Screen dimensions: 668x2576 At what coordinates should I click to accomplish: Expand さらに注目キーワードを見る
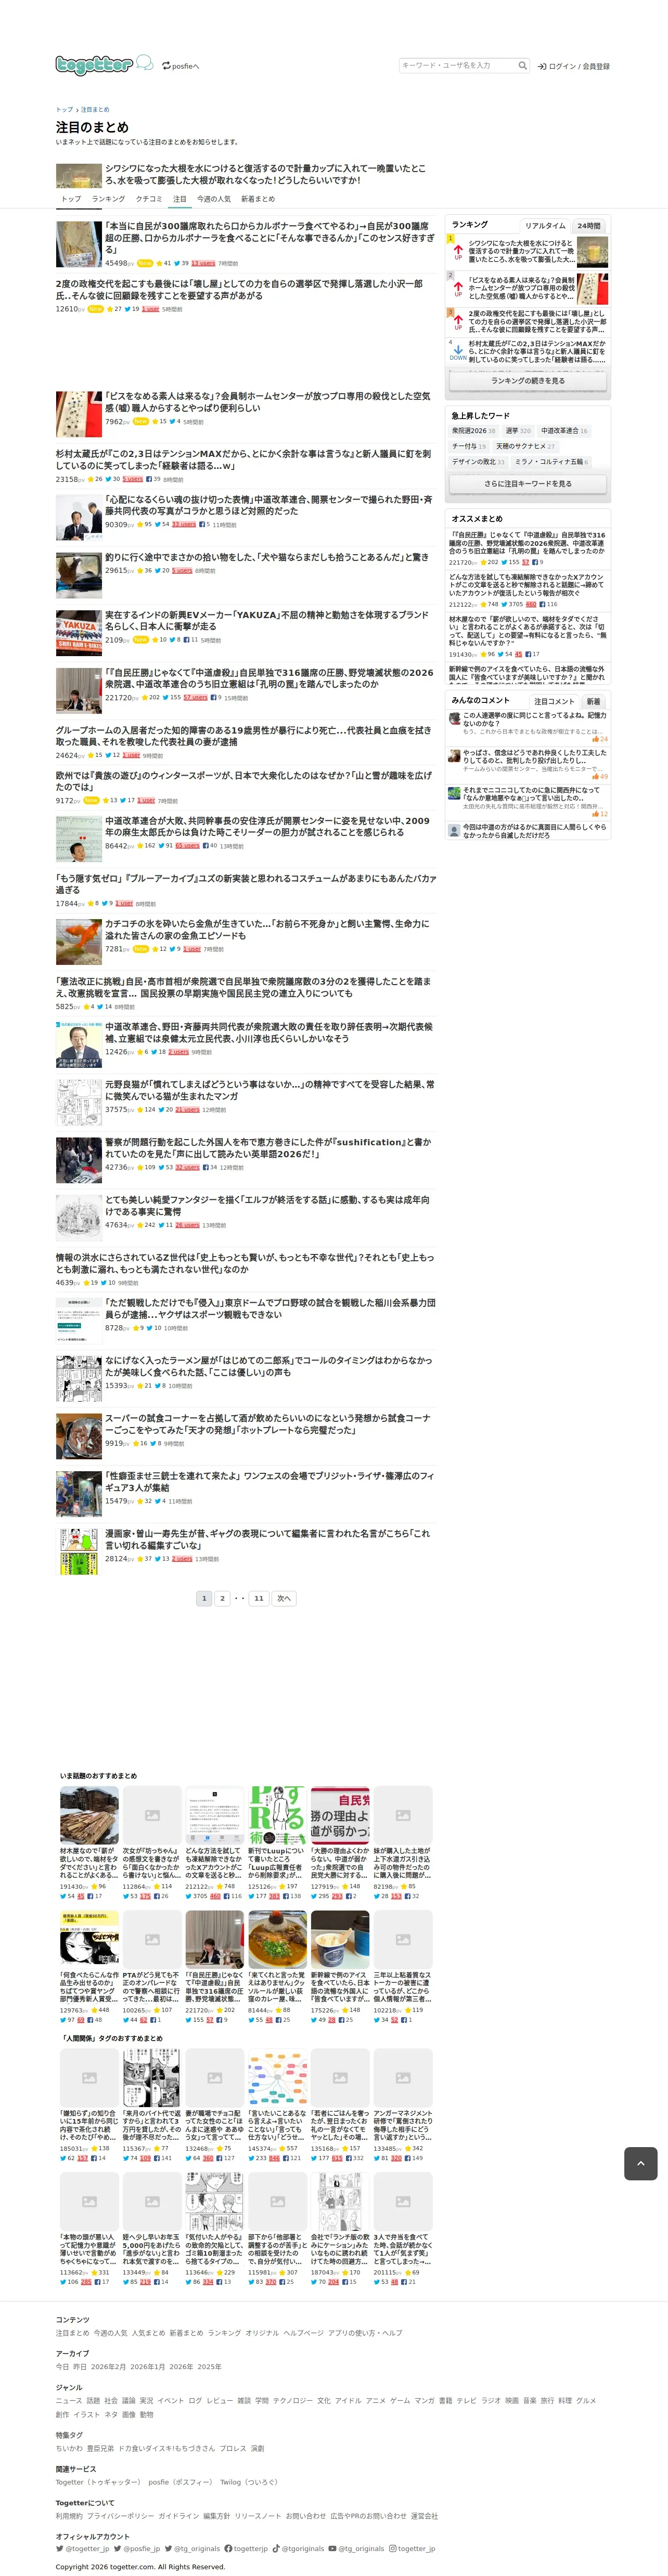click(x=528, y=483)
